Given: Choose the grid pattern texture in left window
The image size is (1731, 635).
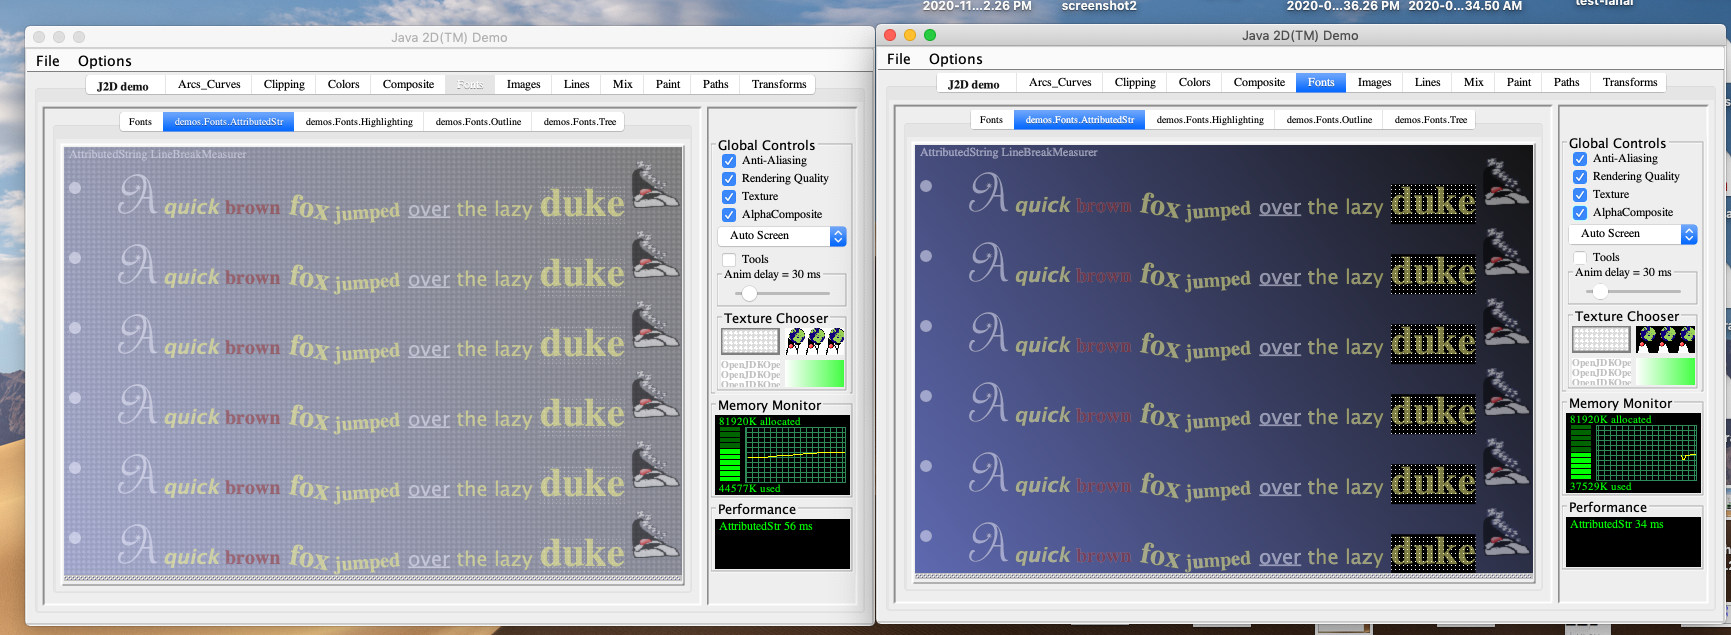Looking at the screenshot, I should pyautogui.click(x=750, y=341).
